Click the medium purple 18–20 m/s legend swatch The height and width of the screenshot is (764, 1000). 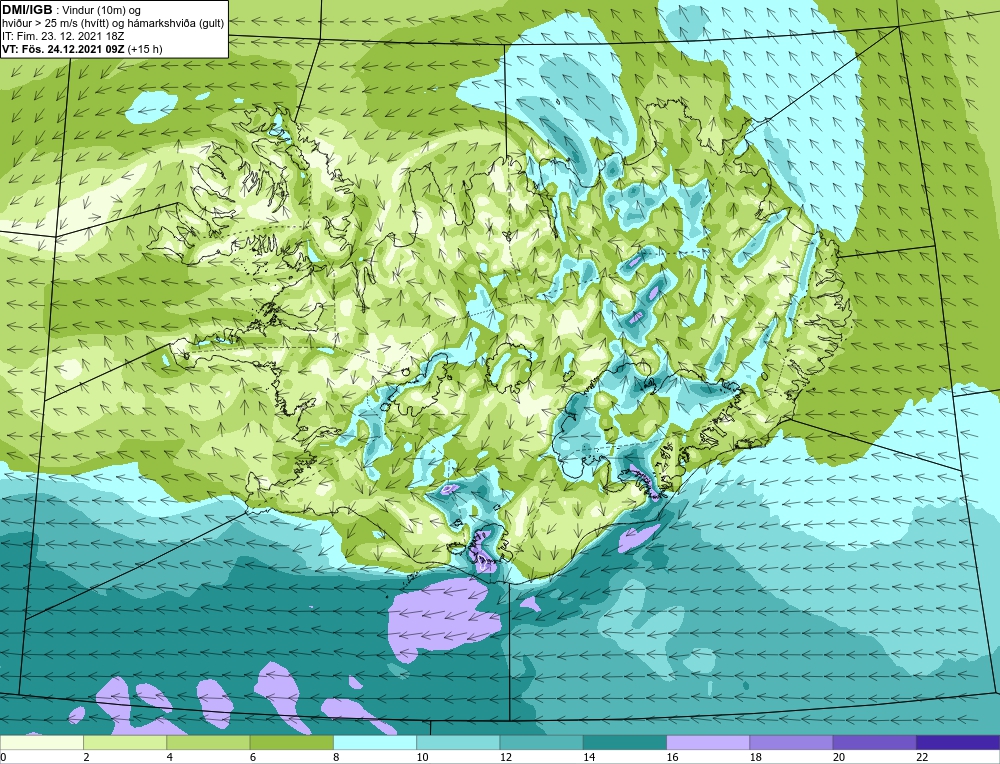click(x=791, y=742)
